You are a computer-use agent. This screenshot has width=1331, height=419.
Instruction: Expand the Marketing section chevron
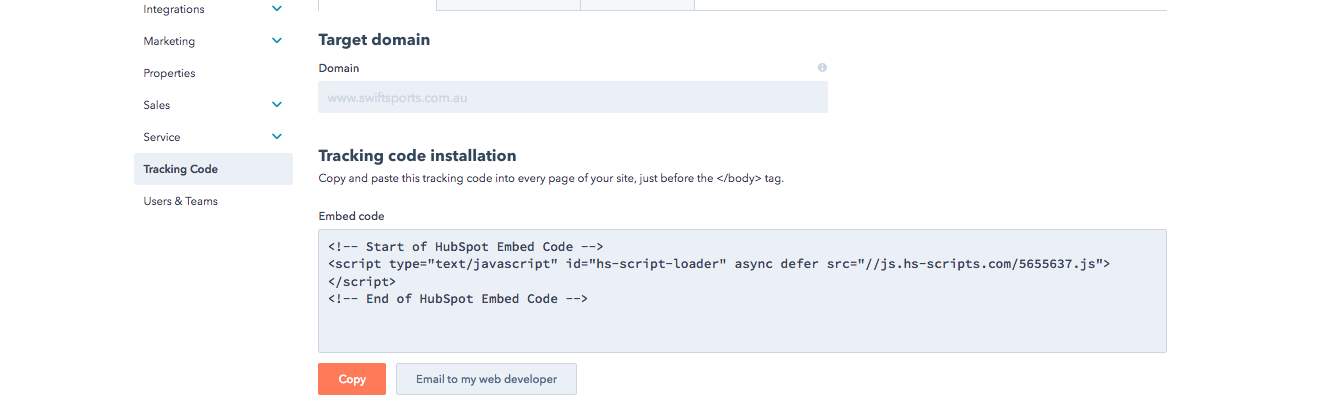(x=277, y=41)
